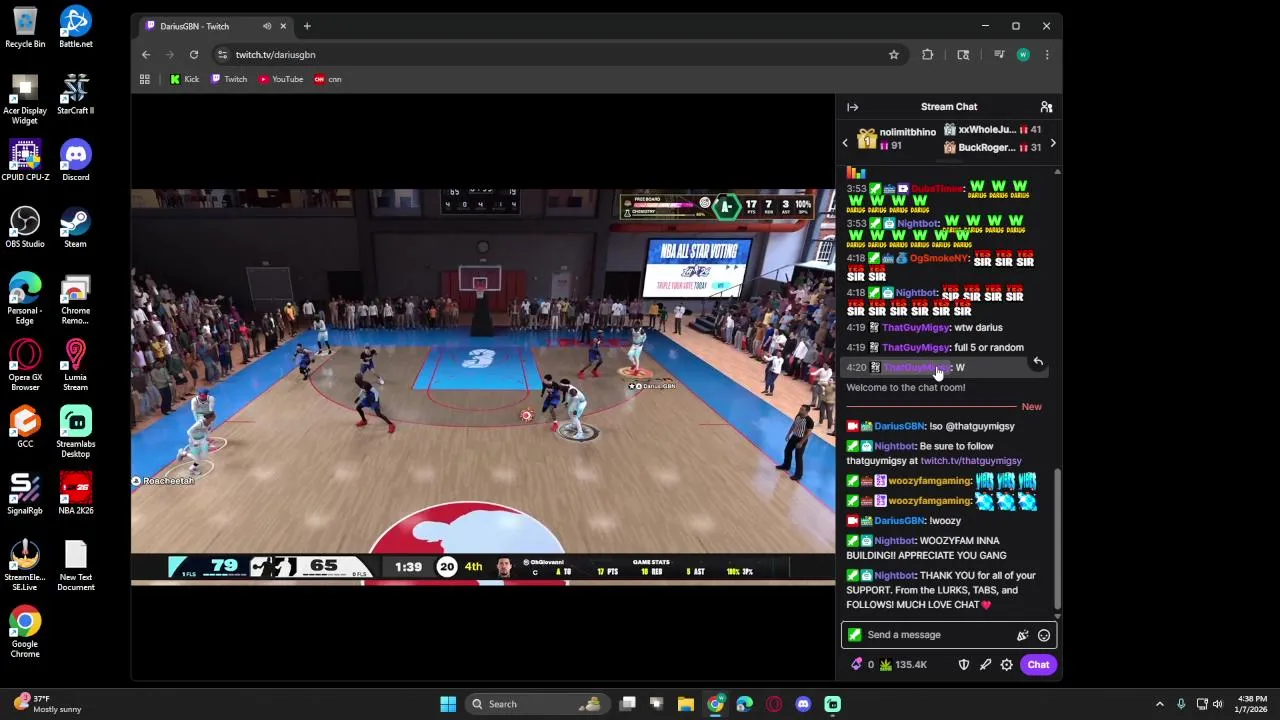Open the Chrome apps grid shortcut
The image size is (1280, 720).
(x=145, y=79)
